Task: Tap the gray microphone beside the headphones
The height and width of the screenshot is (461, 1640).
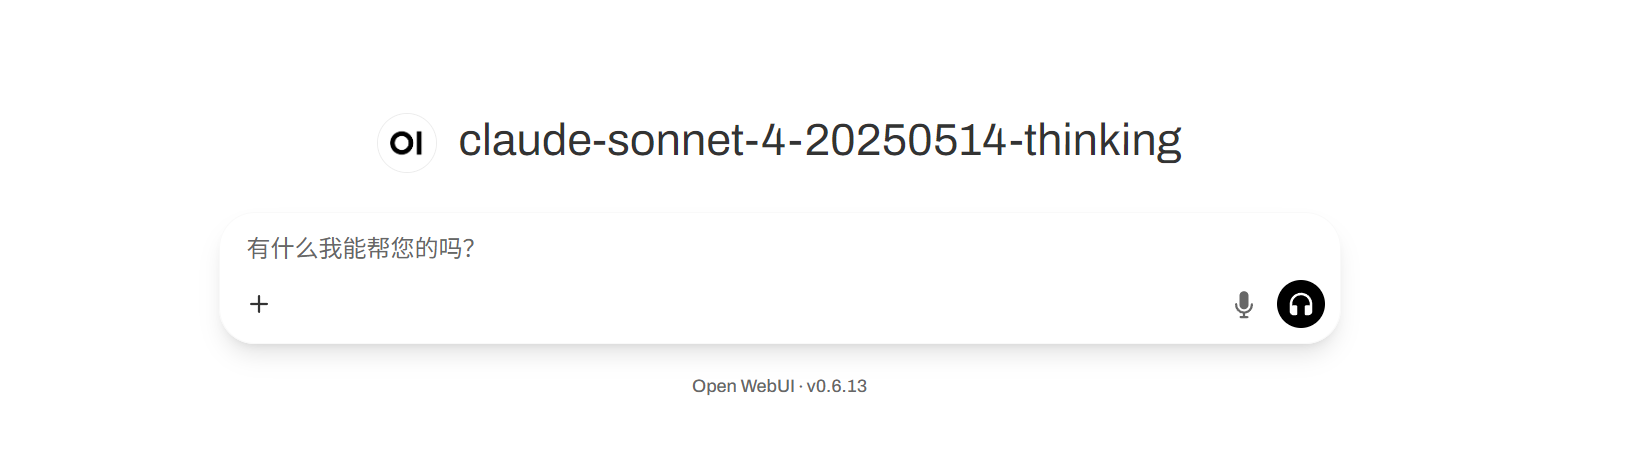Action: [x=1243, y=304]
